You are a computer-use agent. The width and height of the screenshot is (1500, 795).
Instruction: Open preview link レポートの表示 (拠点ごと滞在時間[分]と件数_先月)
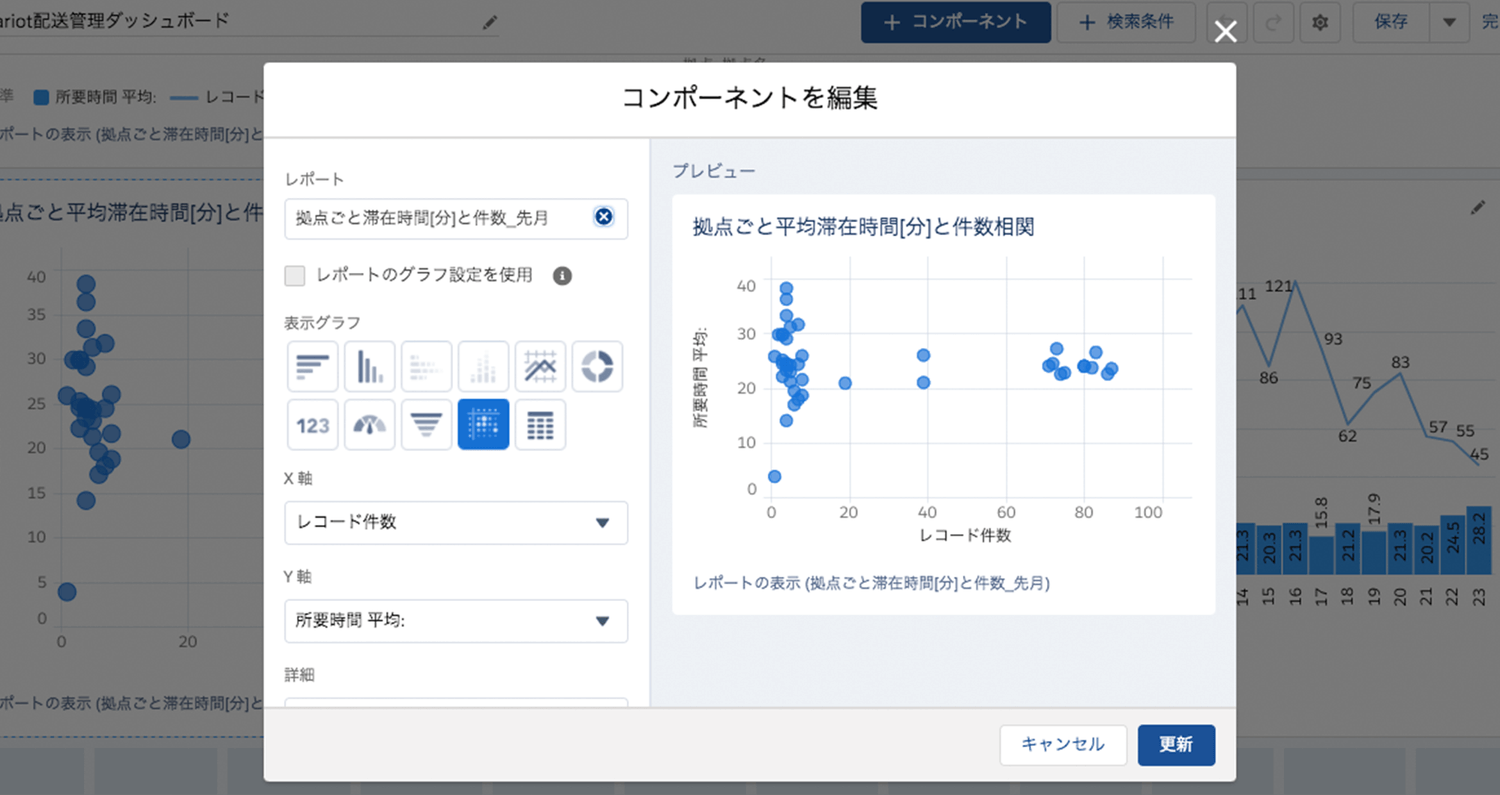(871, 582)
